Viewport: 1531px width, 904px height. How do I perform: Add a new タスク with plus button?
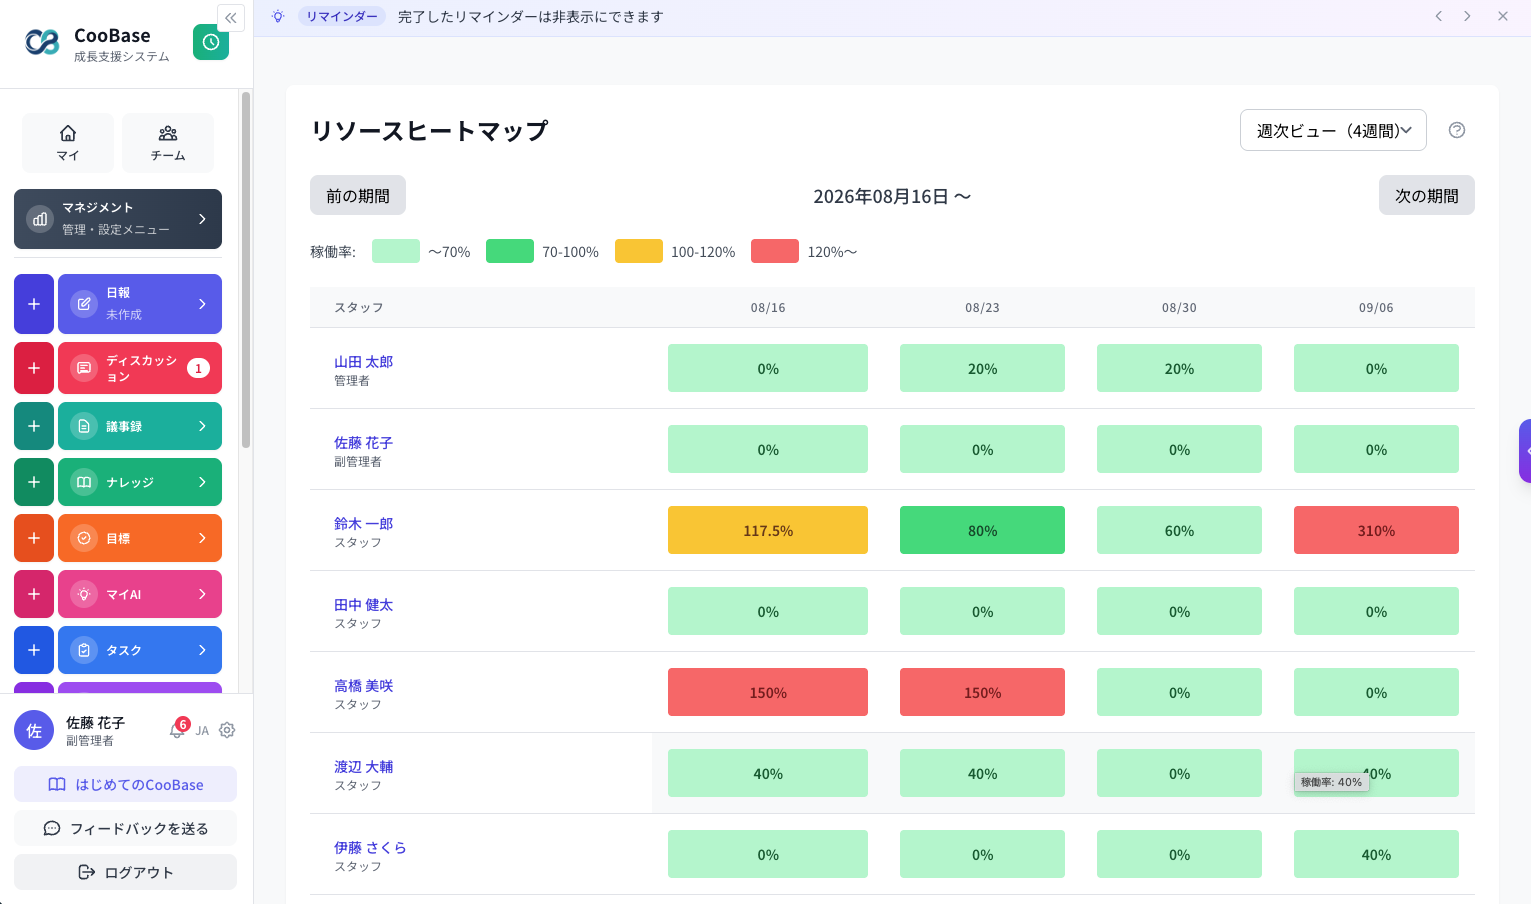[x=34, y=650]
